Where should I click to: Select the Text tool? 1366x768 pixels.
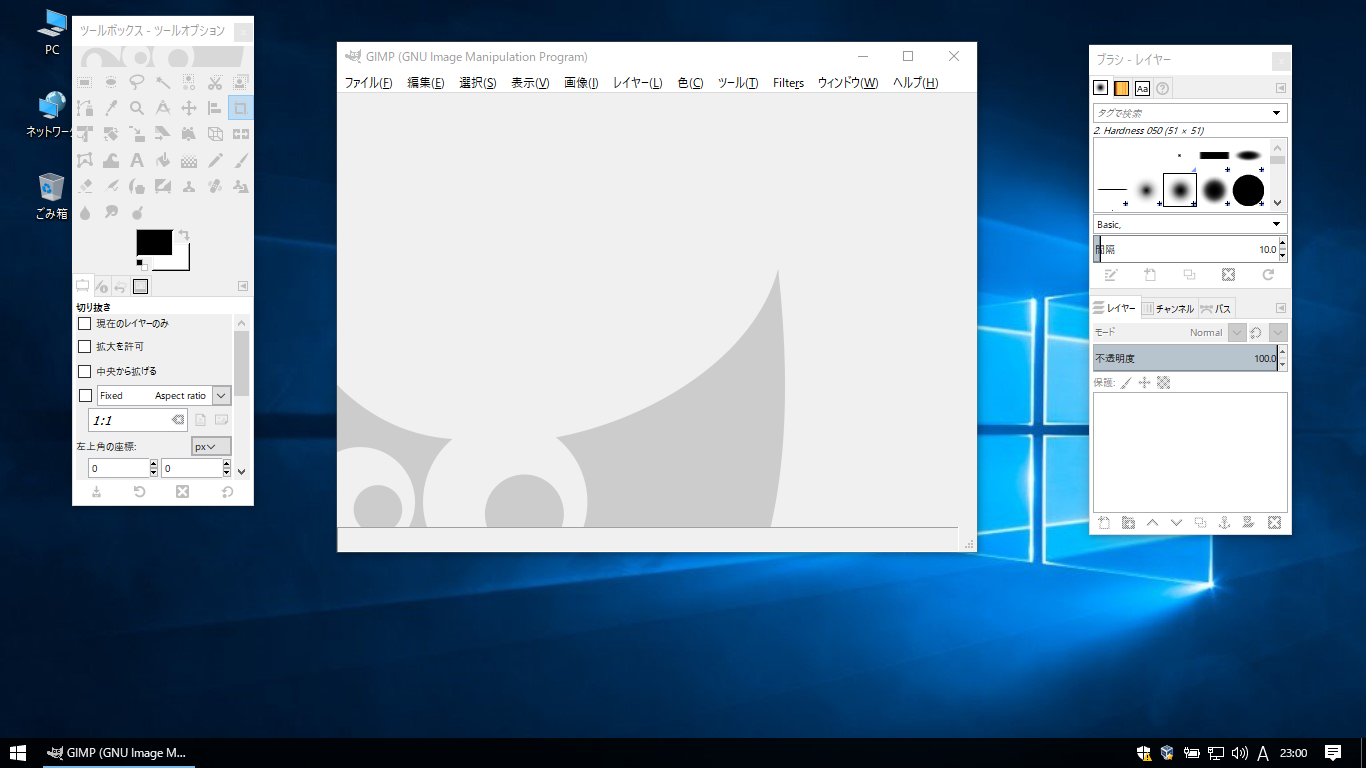click(x=137, y=160)
